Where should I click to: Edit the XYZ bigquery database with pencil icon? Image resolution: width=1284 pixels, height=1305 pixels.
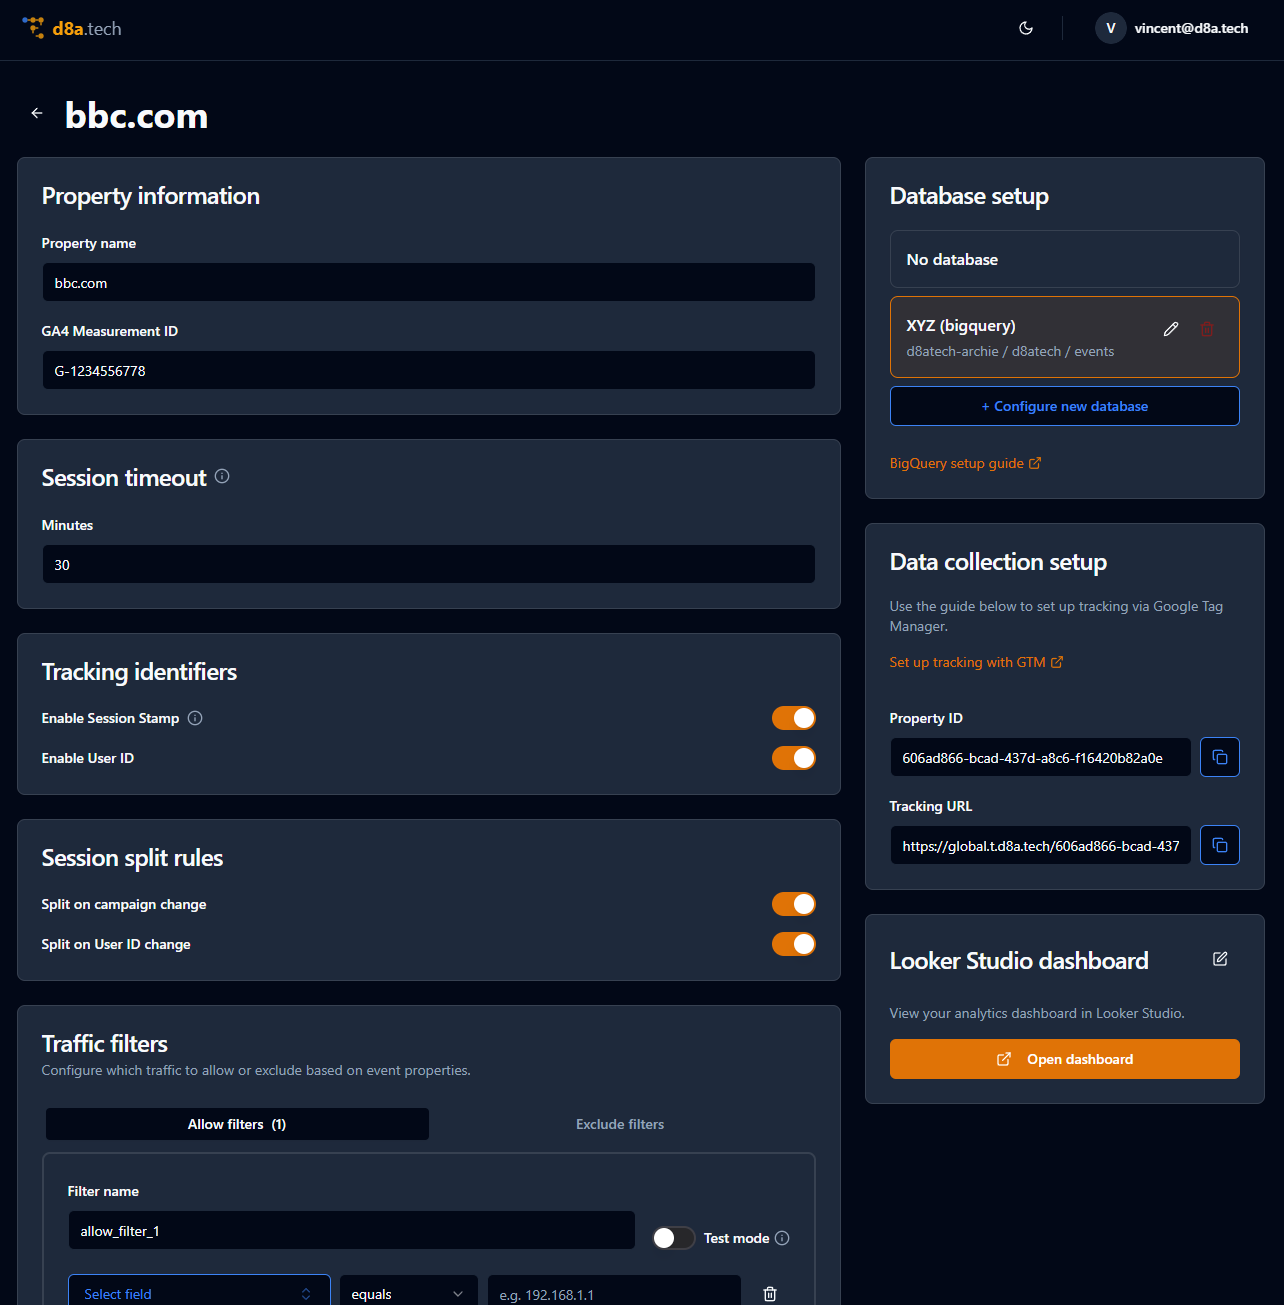coord(1171,328)
